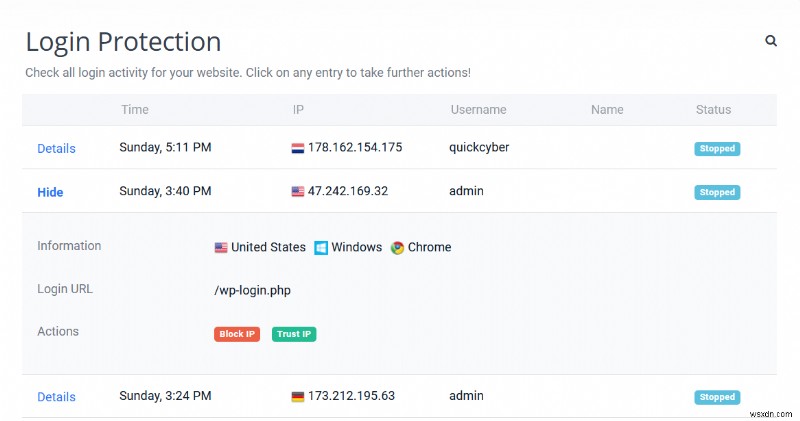Viewport: 800px width, 421px height.
Task: Click the US flag beside 47.242.169.32
Action: [297, 191]
